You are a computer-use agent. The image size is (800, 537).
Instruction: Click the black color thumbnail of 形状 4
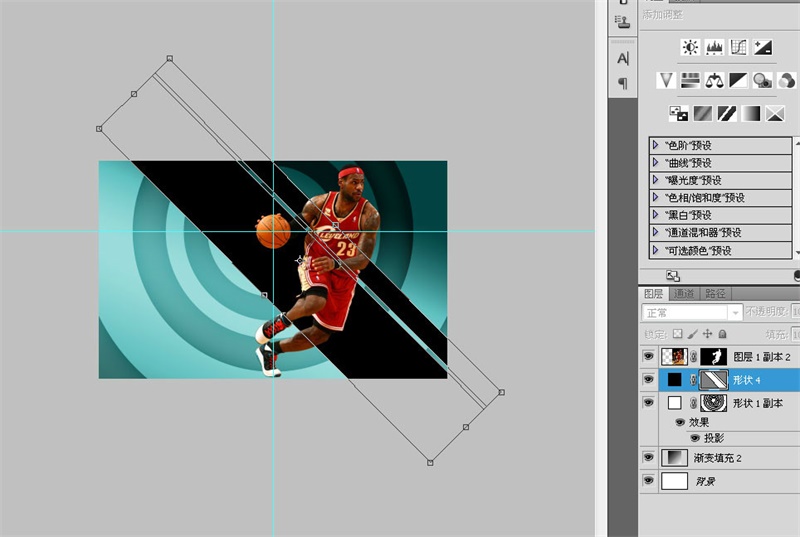(674, 380)
